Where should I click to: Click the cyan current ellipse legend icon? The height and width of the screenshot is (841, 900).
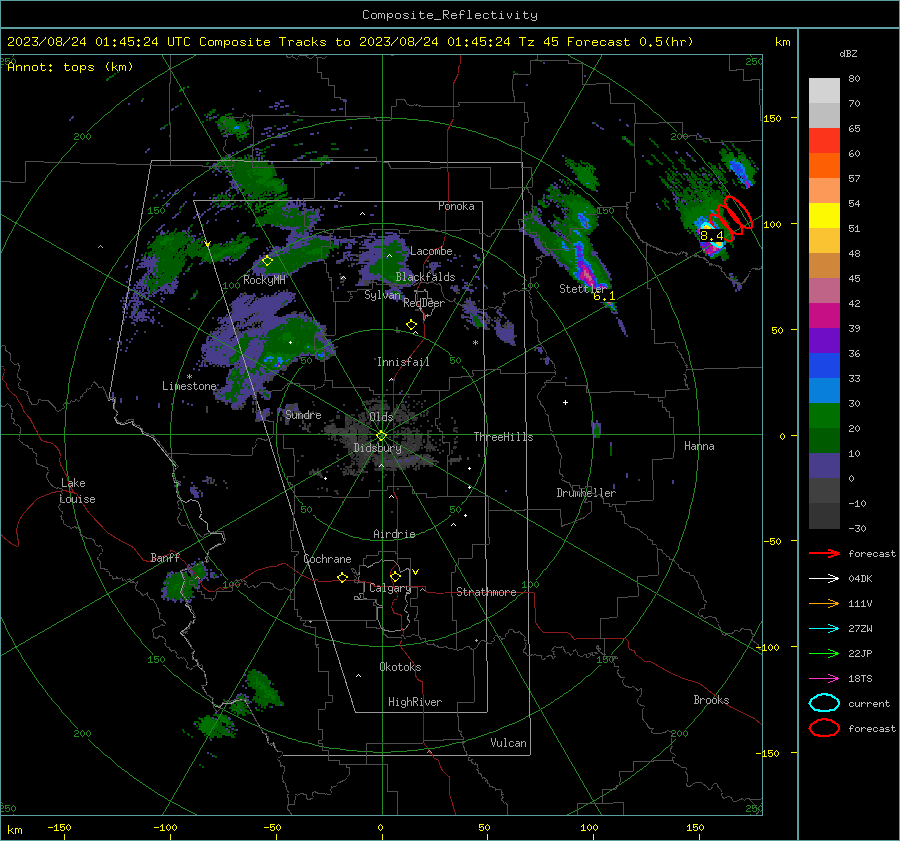824,703
